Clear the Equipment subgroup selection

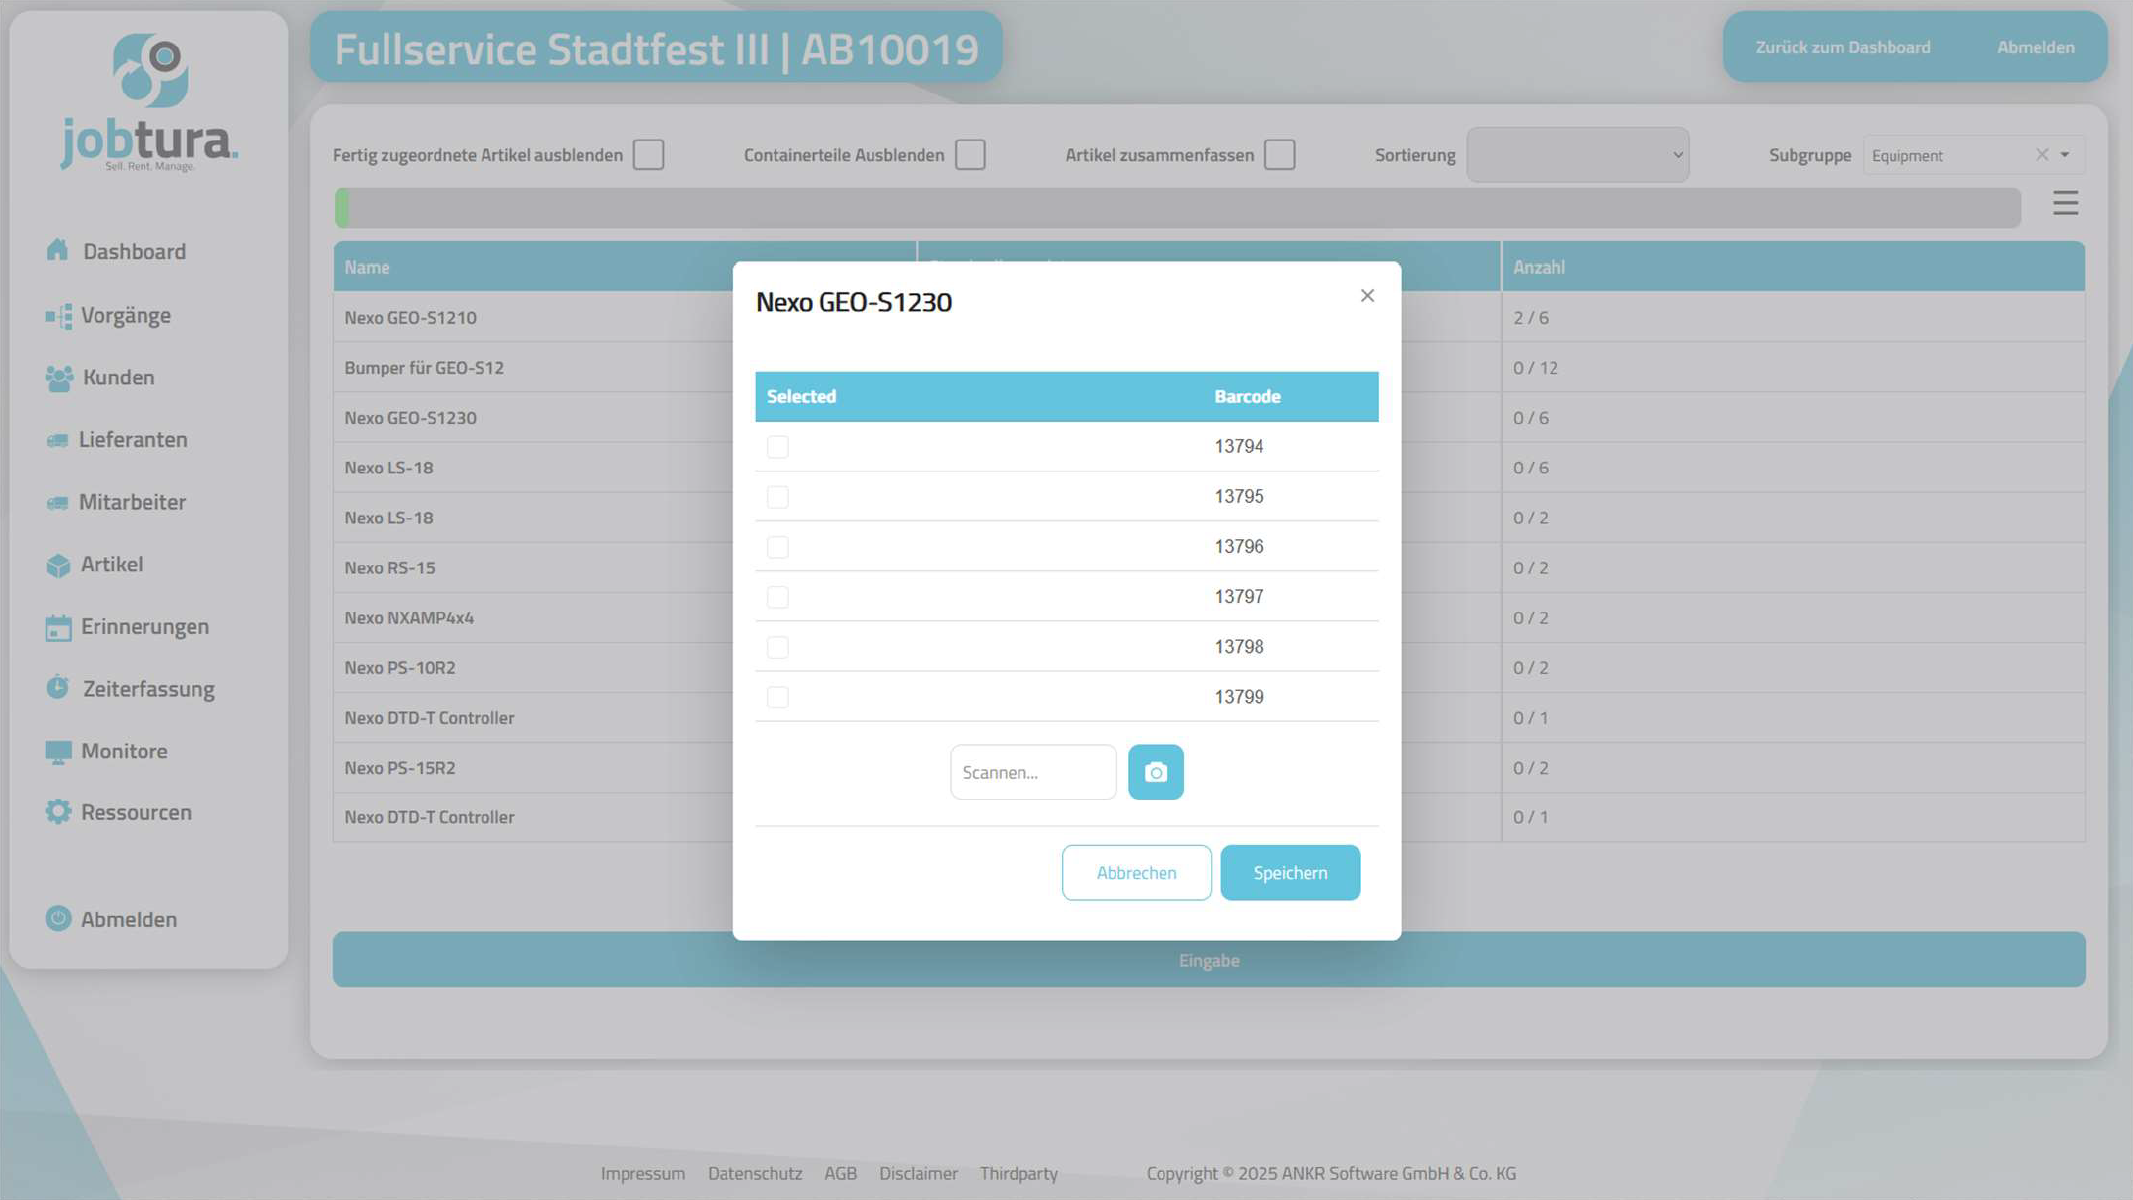coord(2042,155)
